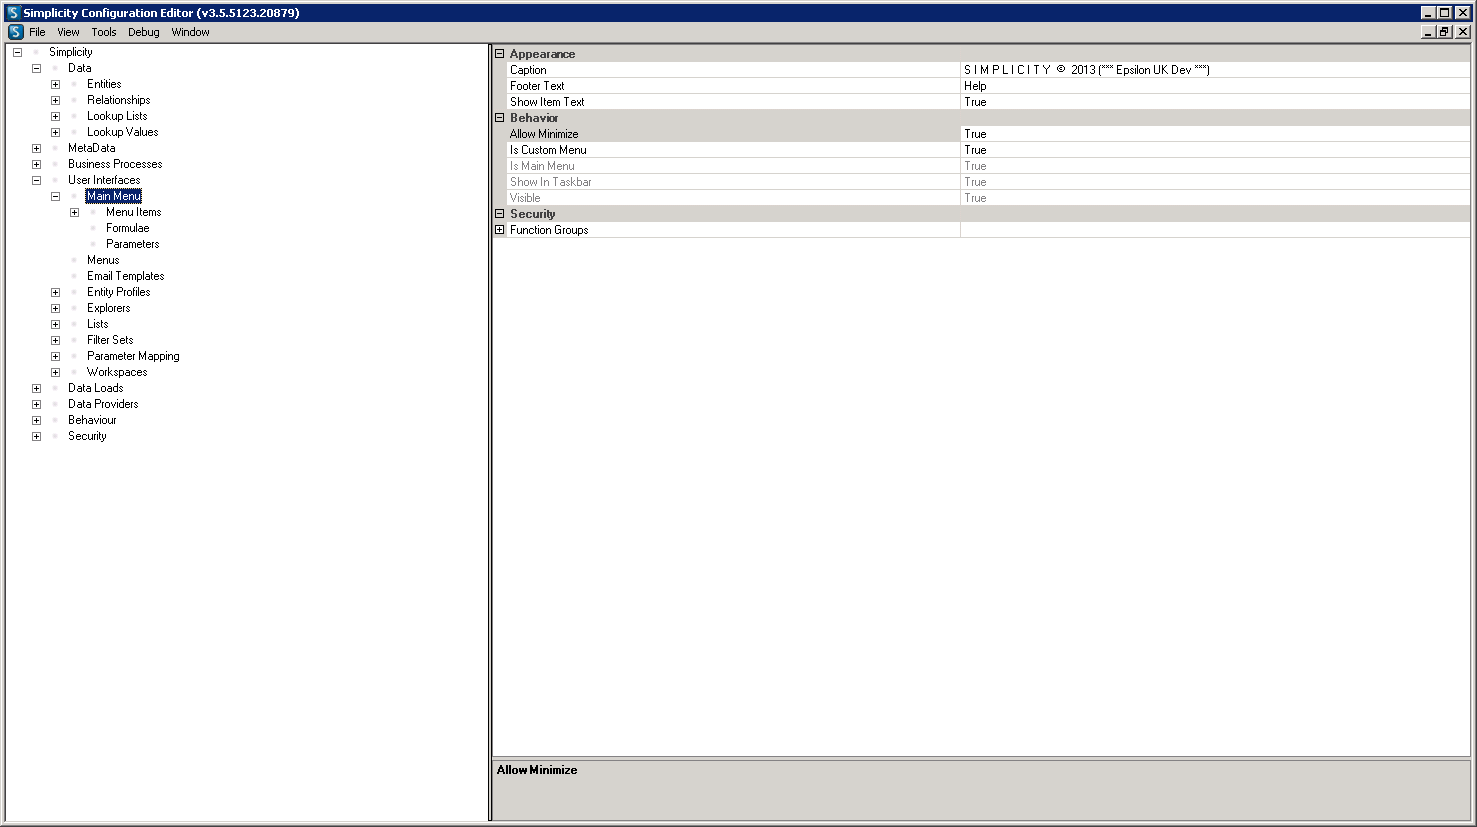The height and width of the screenshot is (827, 1477).
Task: Select the Email Templates tree item
Action: 125,276
